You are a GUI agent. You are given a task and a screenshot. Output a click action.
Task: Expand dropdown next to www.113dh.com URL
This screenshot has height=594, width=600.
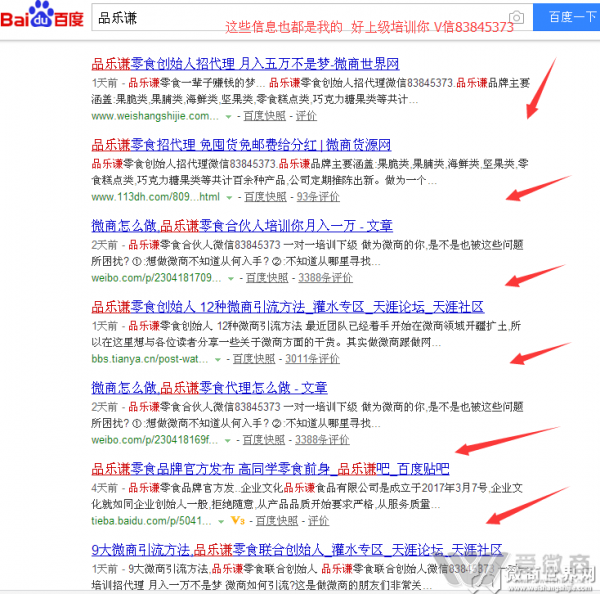(229, 197)
